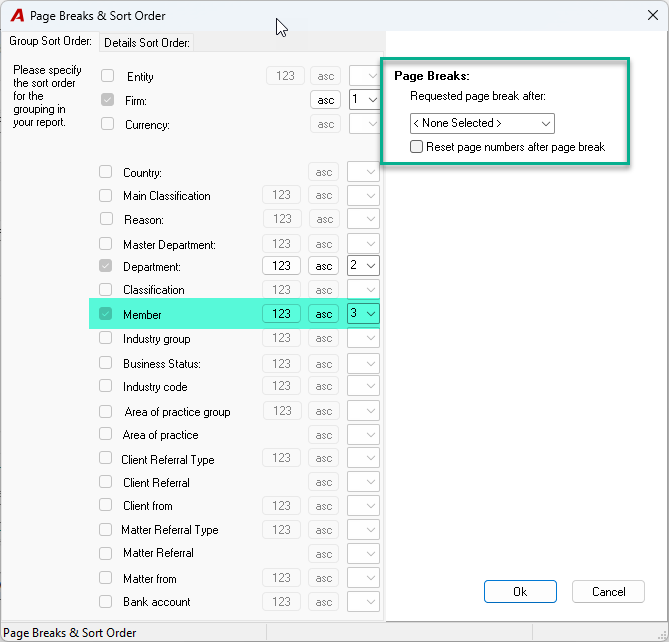This screenshot has width=669, height=642.
Task: Click Industry code asc button
Action: click(324, 386)
